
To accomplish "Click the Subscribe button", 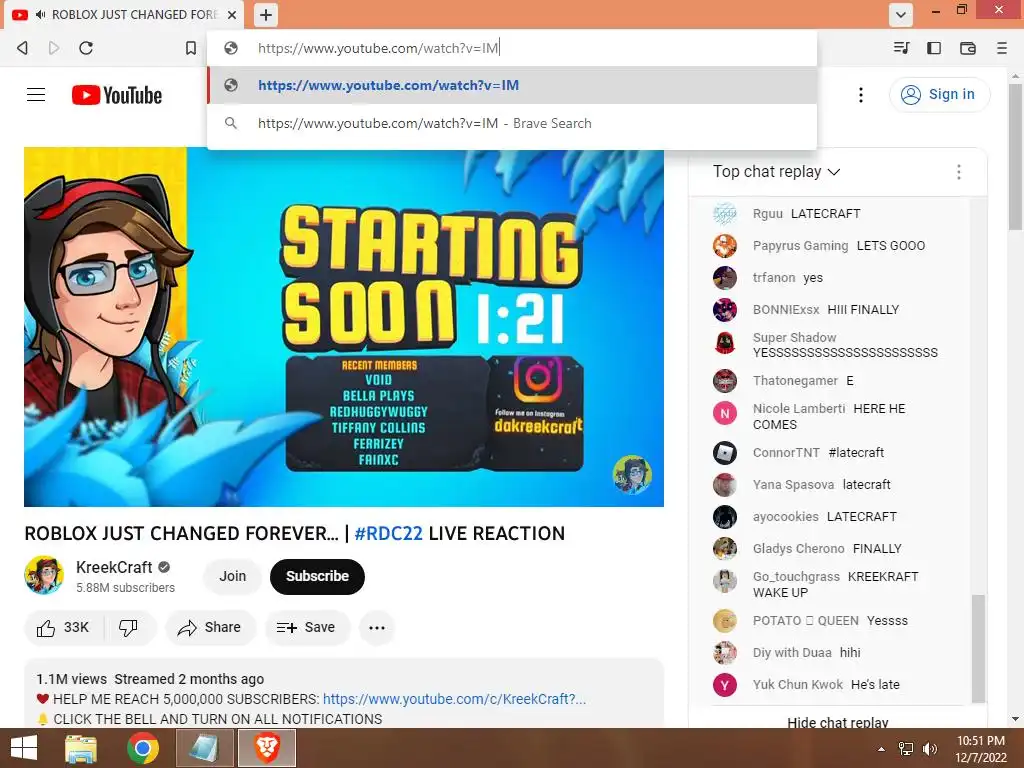I will [x=317, y=577].
